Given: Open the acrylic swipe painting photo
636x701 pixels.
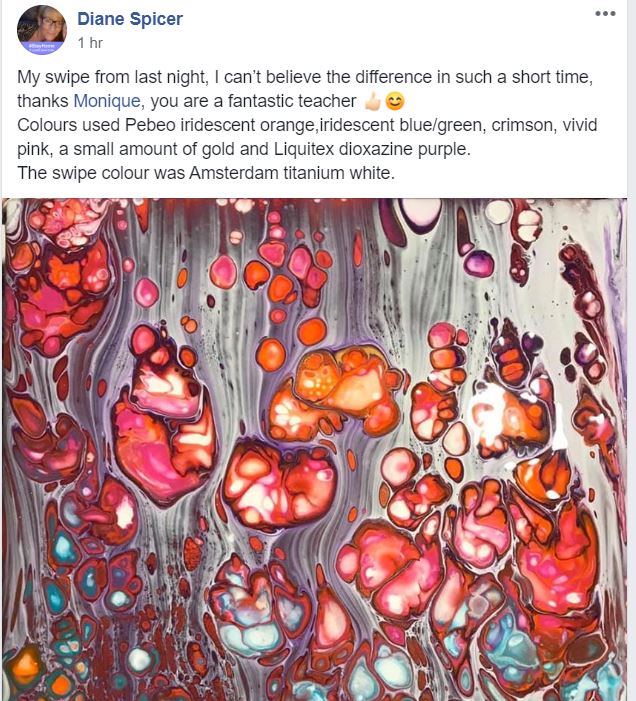Looking at the screenshot, I should click(x=314, y=449).
